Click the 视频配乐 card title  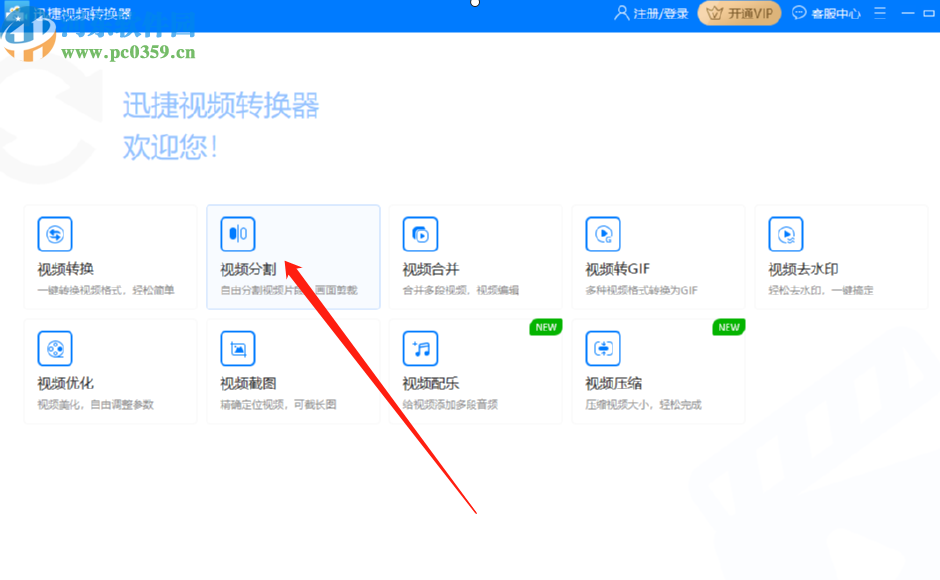[431, 383]
